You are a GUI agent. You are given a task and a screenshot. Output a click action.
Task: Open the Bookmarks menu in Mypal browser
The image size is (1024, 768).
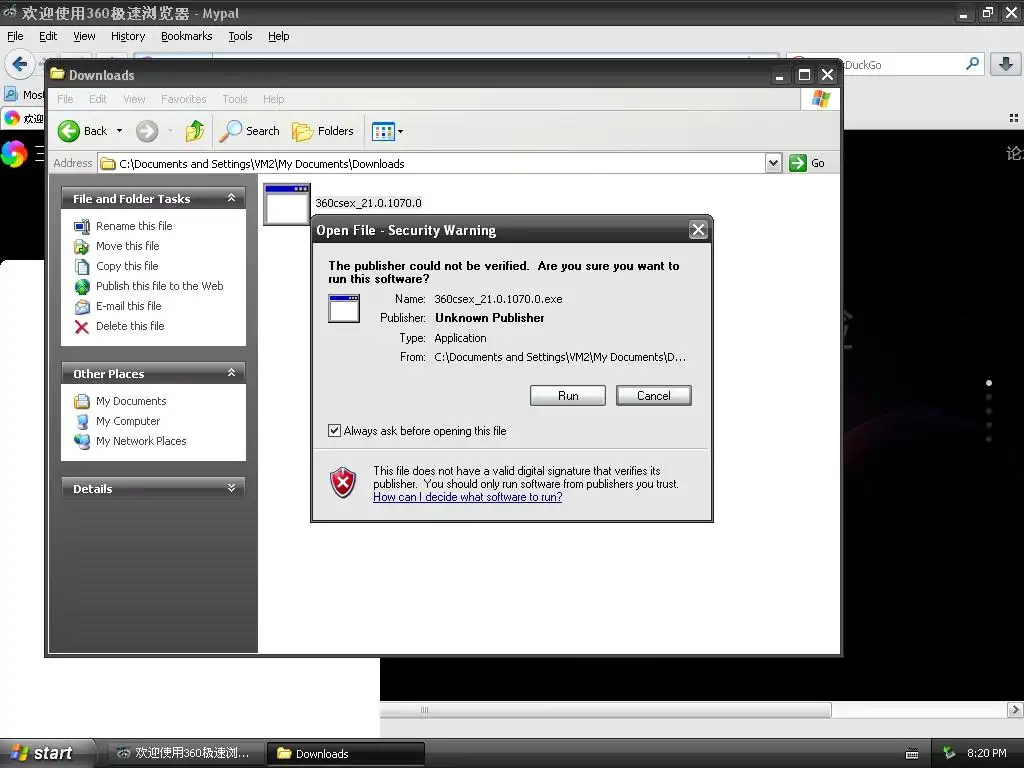pyautogui.click(x=187, y=36)
